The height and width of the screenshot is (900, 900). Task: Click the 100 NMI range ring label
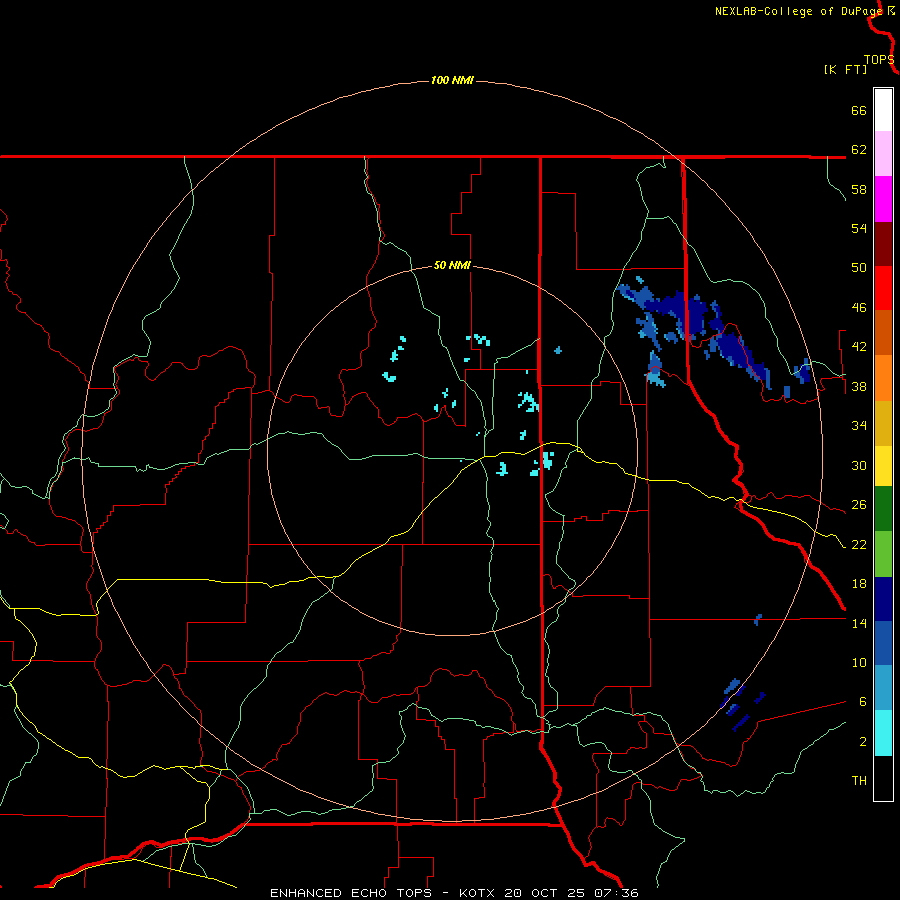point(452,80)
